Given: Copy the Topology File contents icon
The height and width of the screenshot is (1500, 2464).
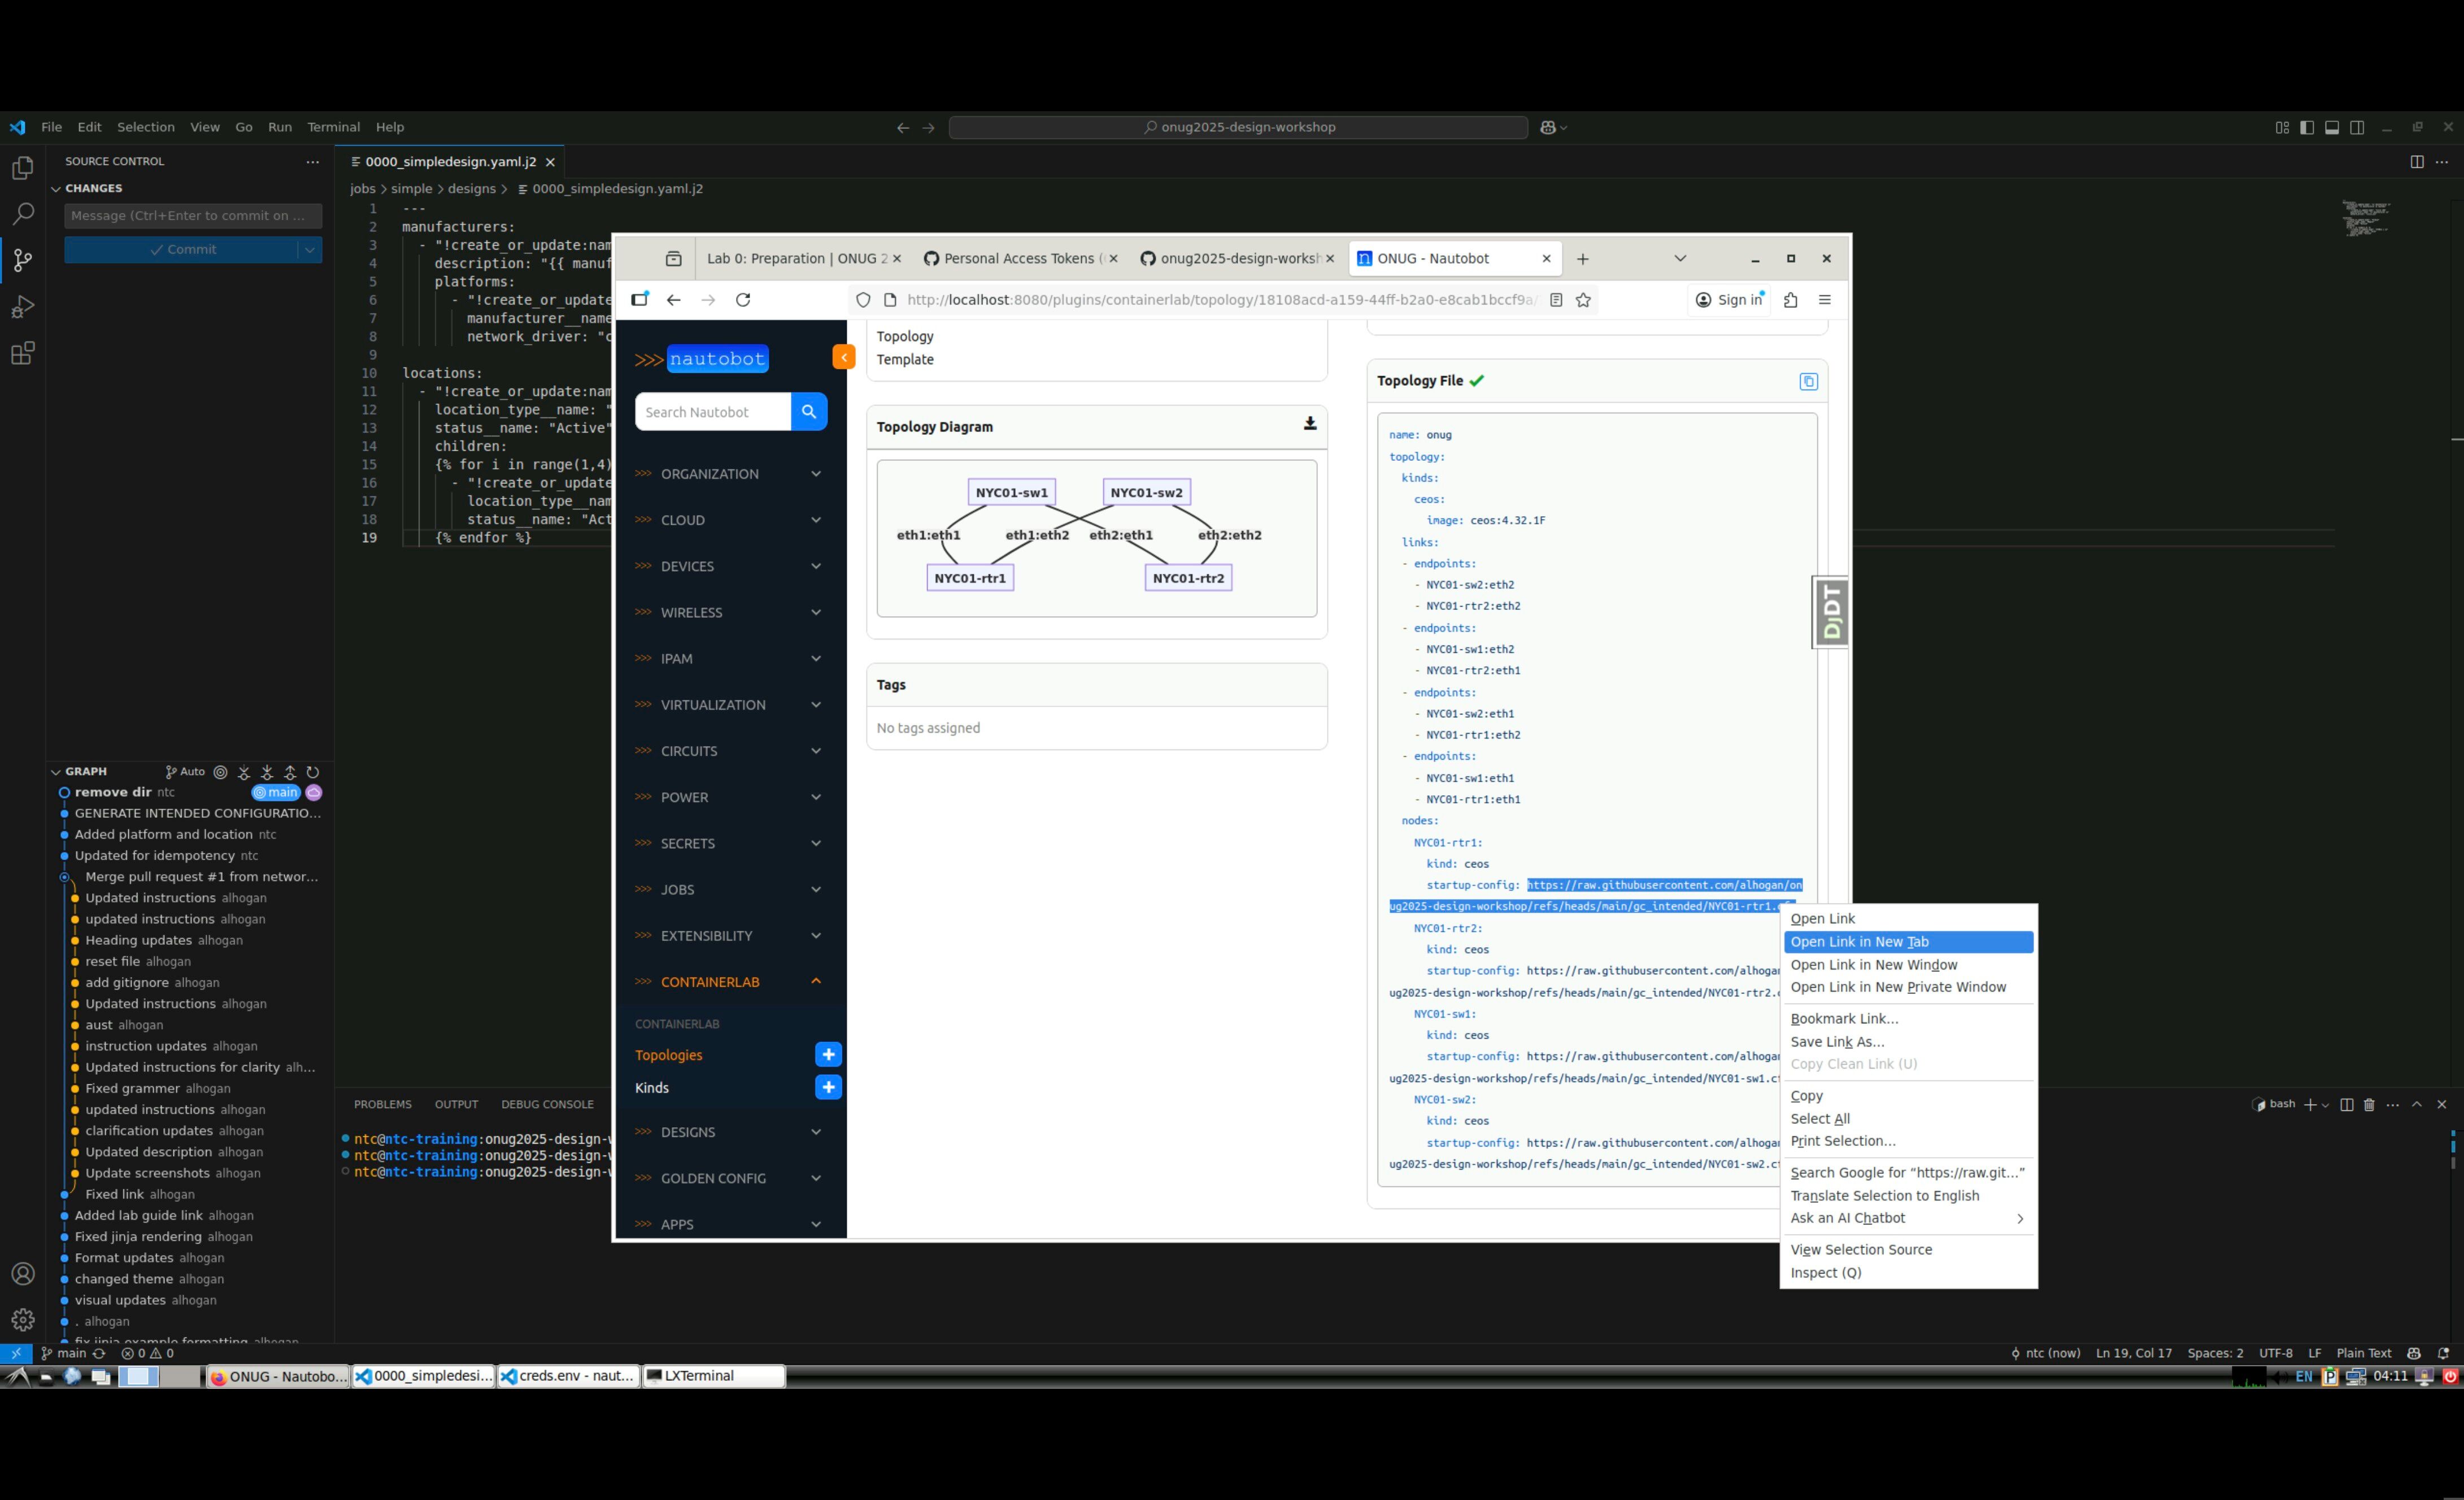Looking at the screenshot, I should (1807, 381).
